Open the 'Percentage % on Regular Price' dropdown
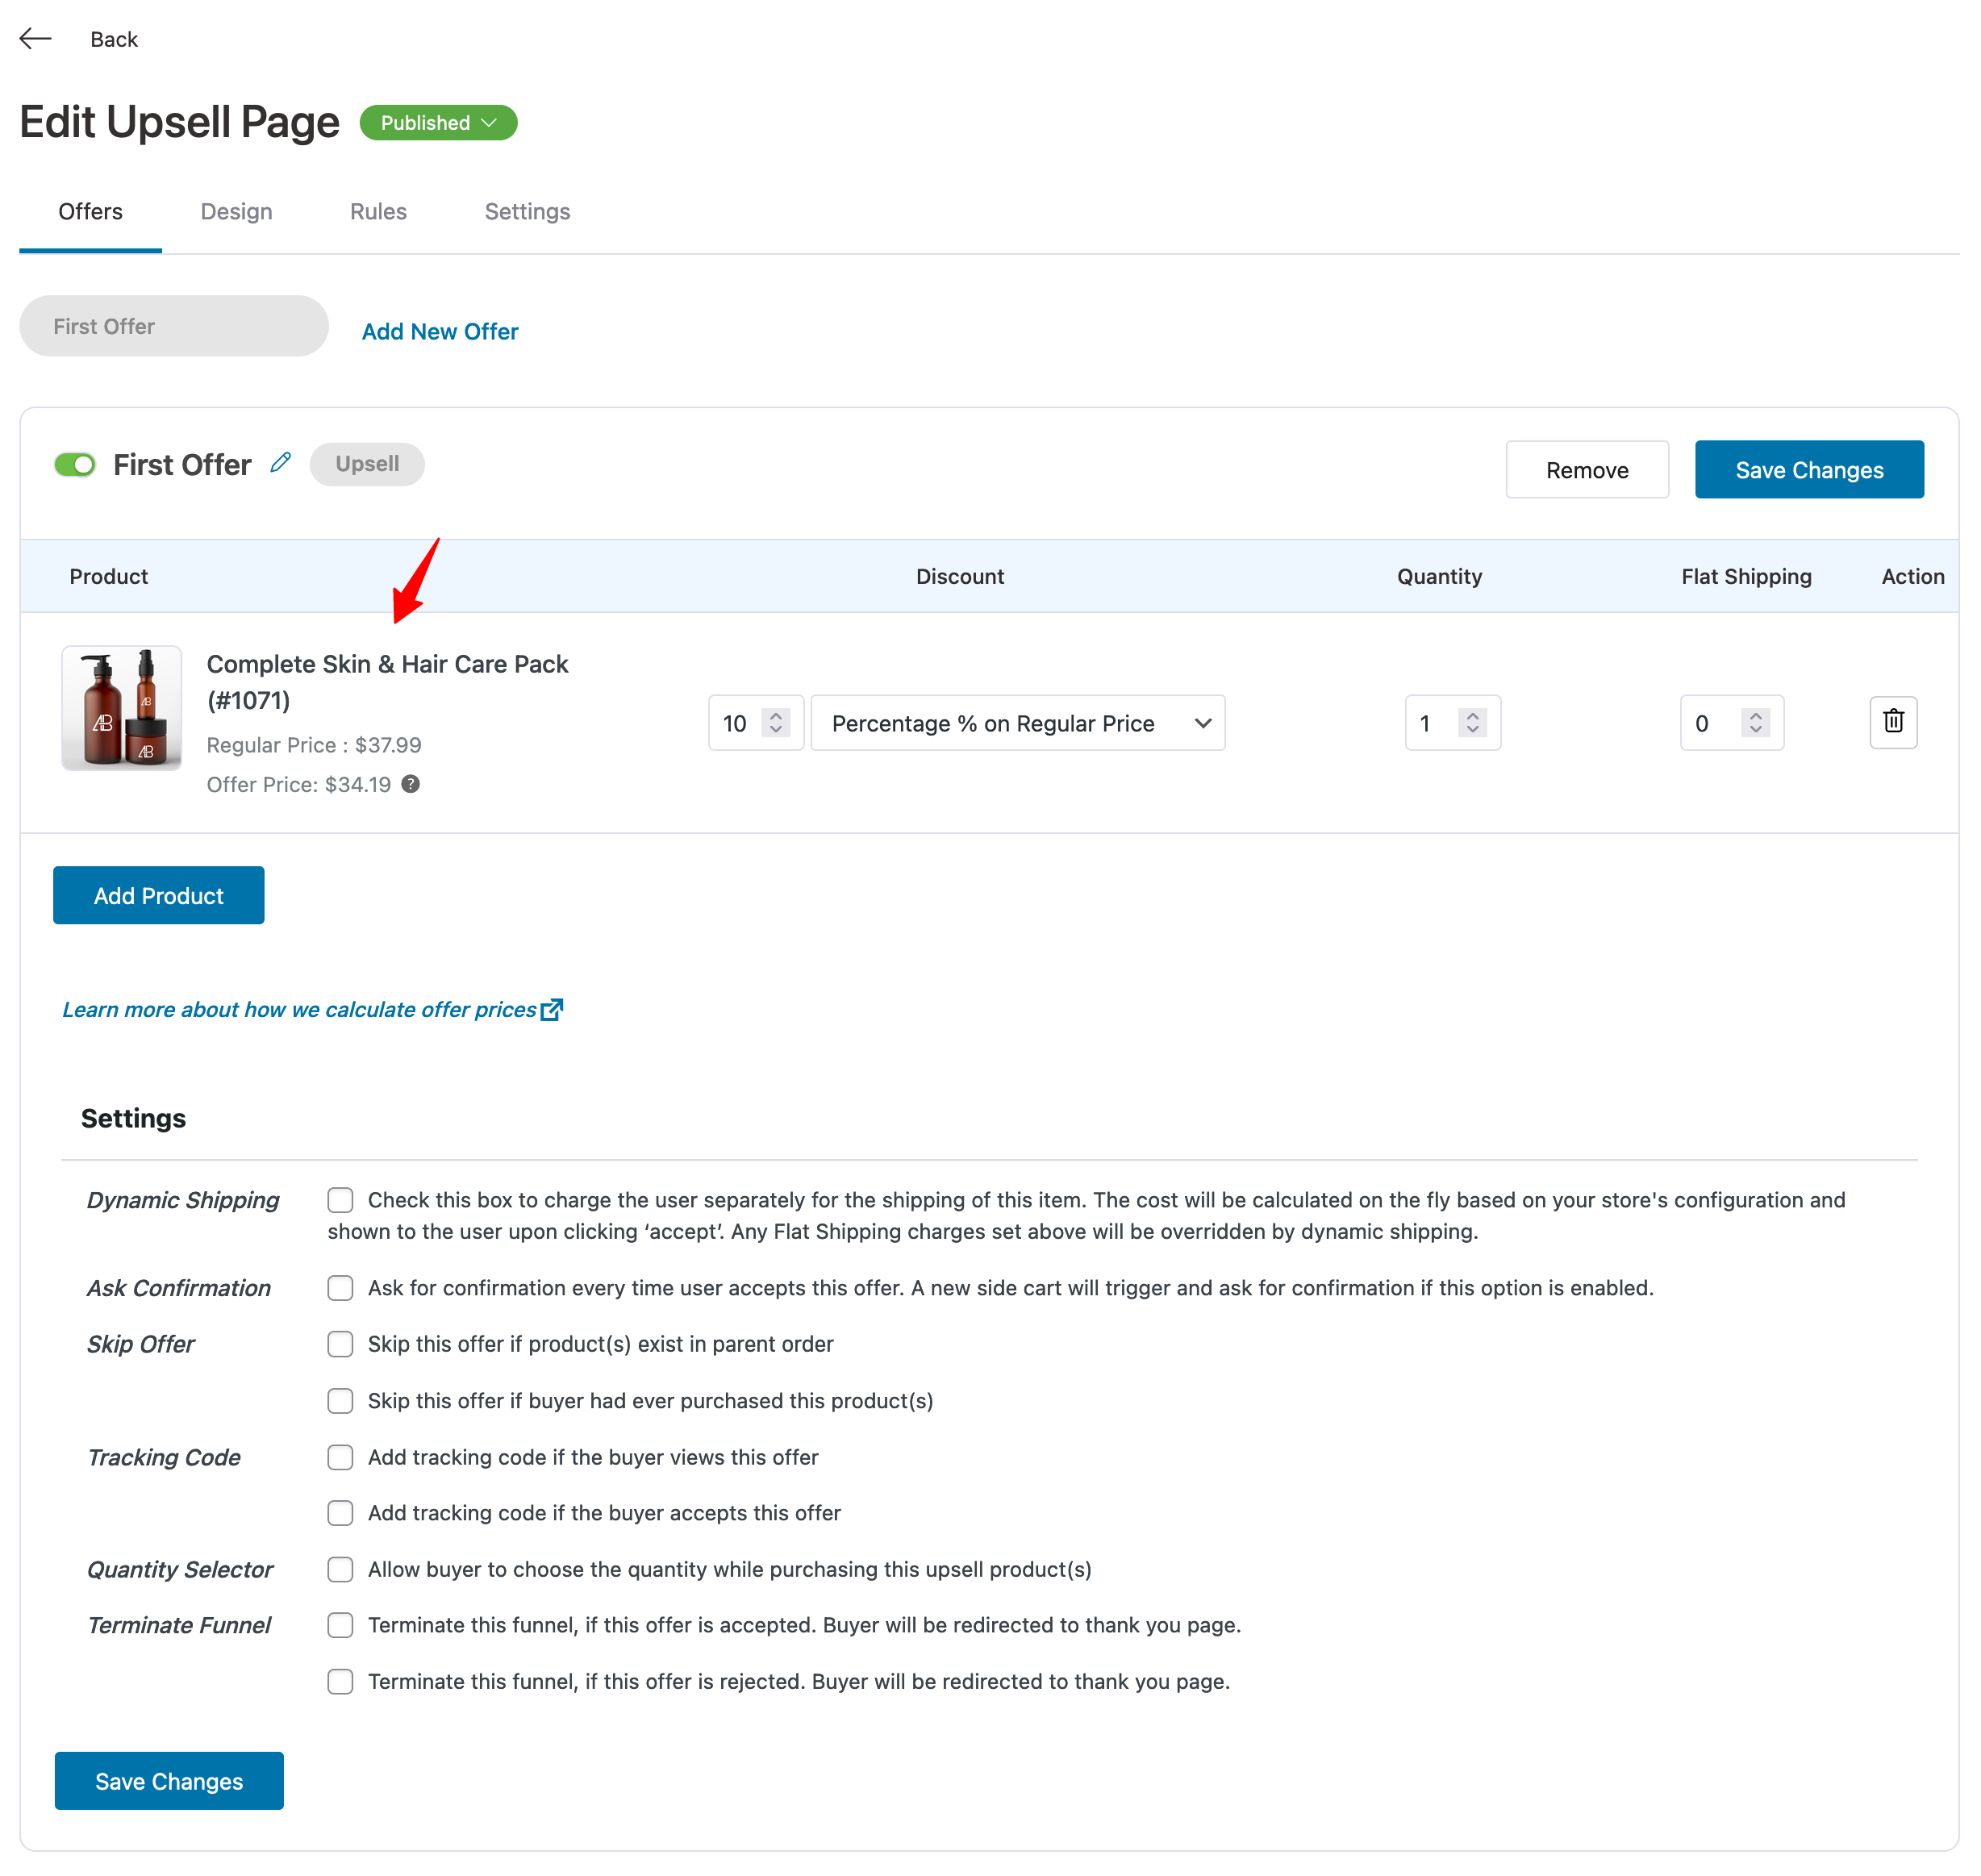Screen dimensions: 1981x1876 point(1017,722)
